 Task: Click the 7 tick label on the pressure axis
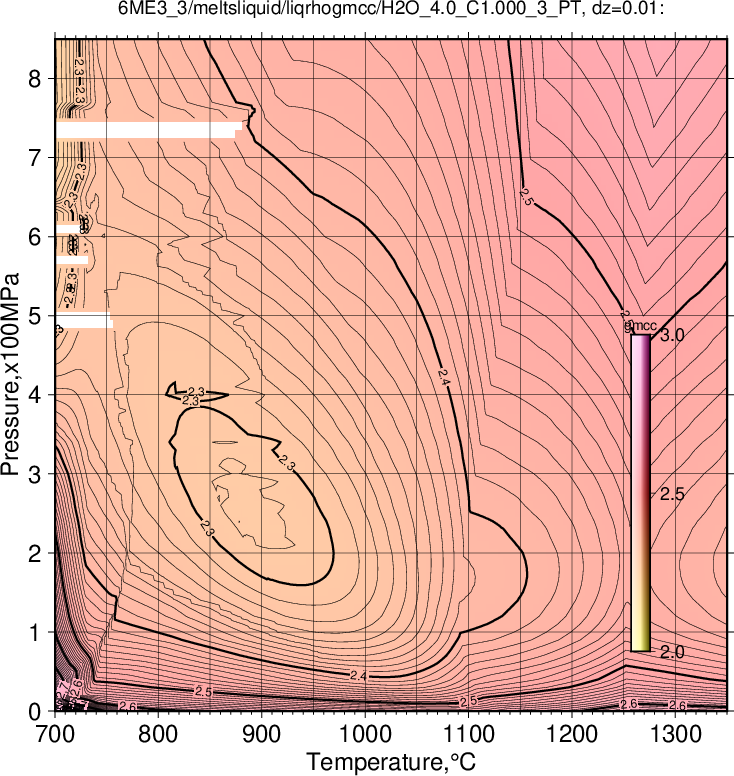pos(35,158)
